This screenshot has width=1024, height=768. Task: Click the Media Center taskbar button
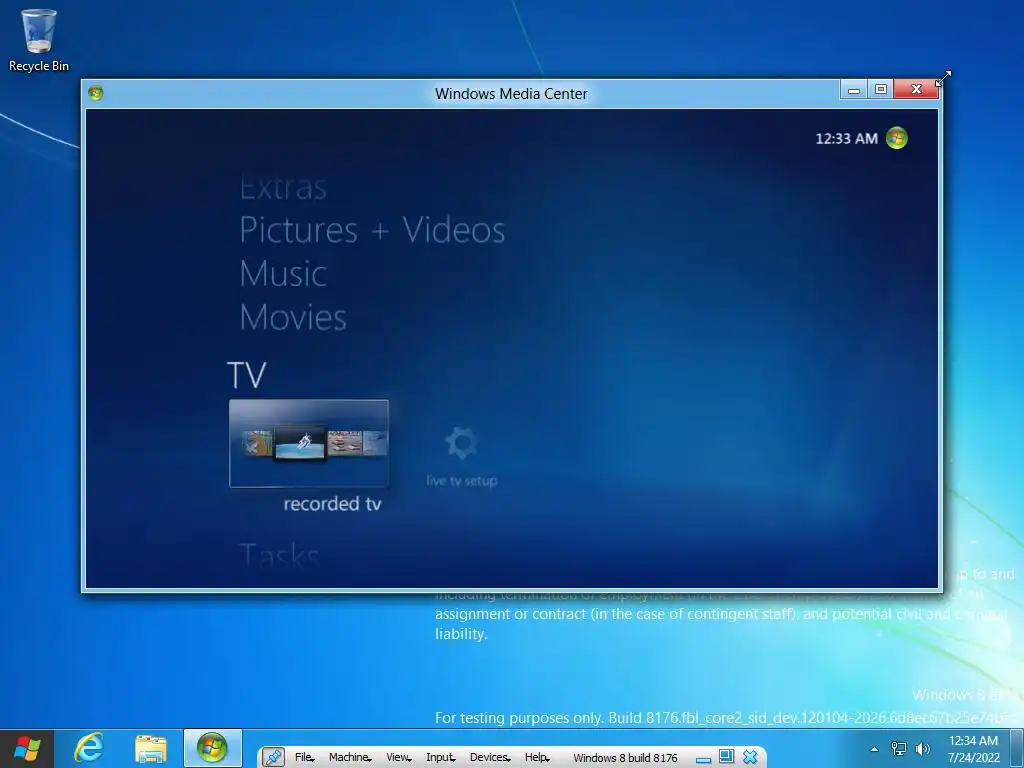point(213,748)
